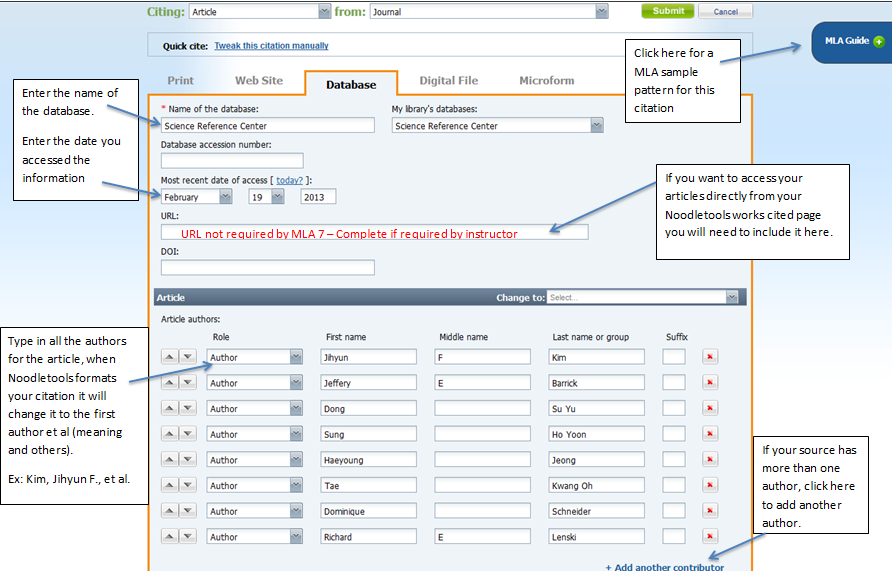
Task: Remove author Schneider row
Action: [x=710, y=511]
